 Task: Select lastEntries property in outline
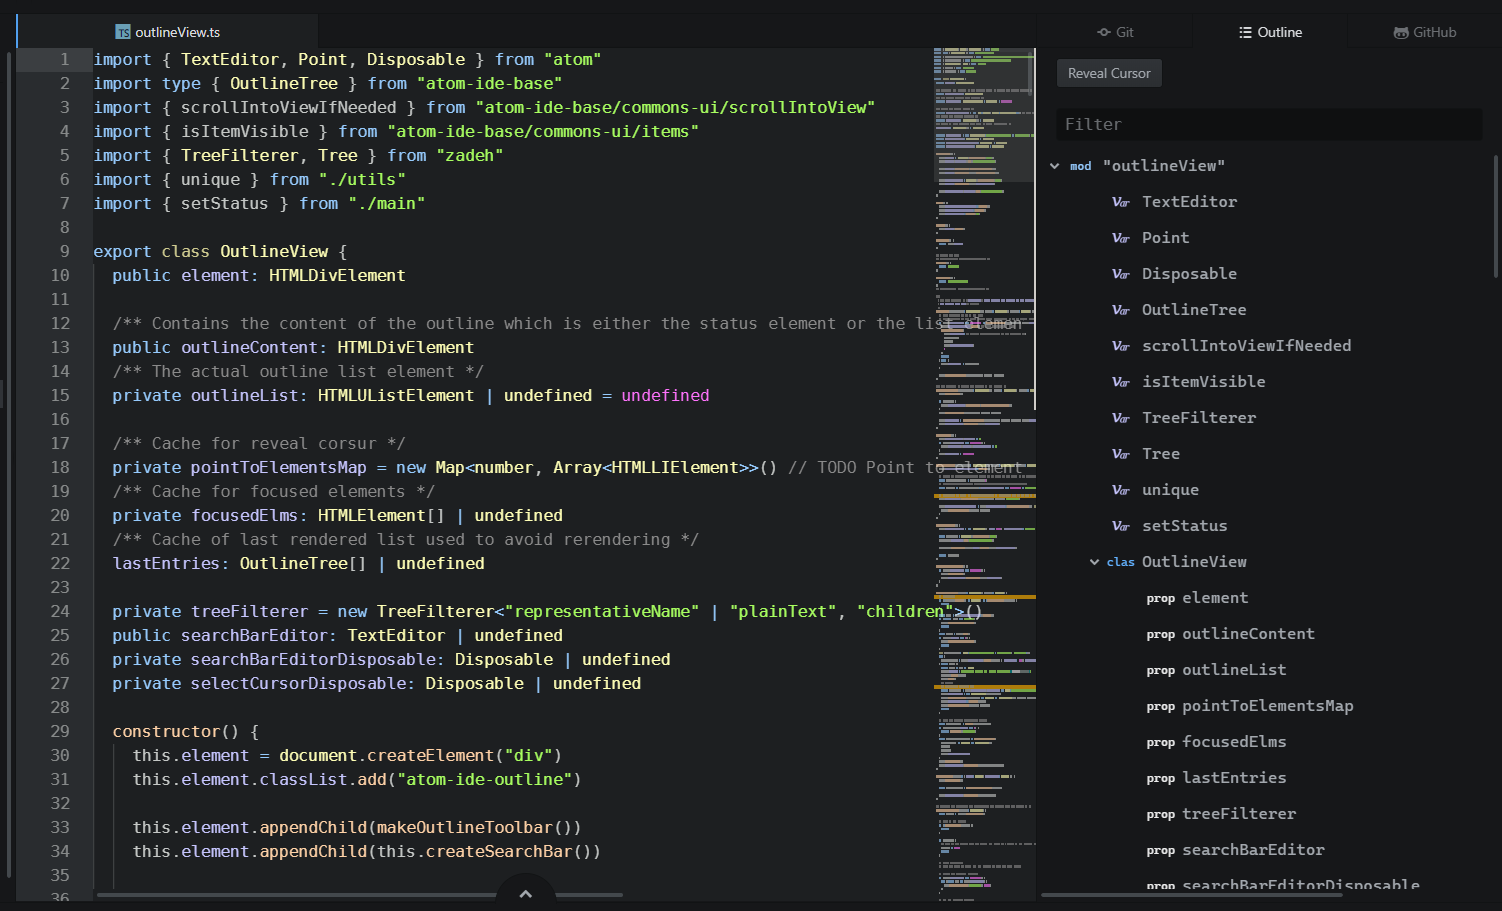1235,778
